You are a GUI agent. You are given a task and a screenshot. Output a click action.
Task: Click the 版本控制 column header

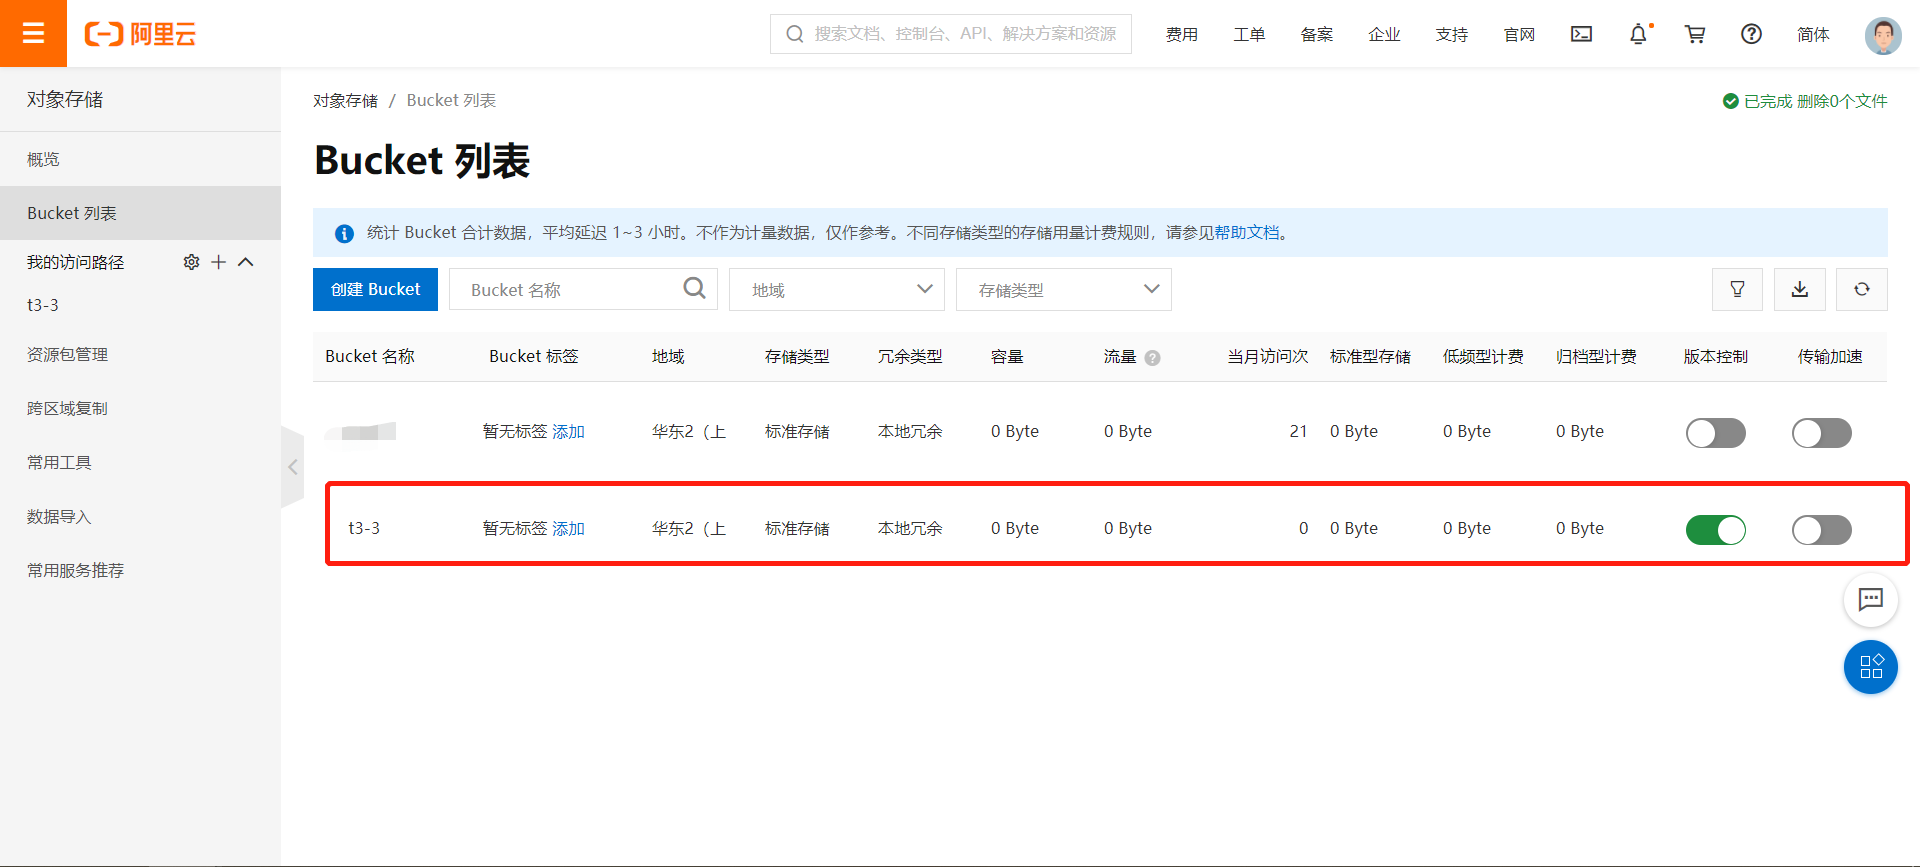point(1716,356)
